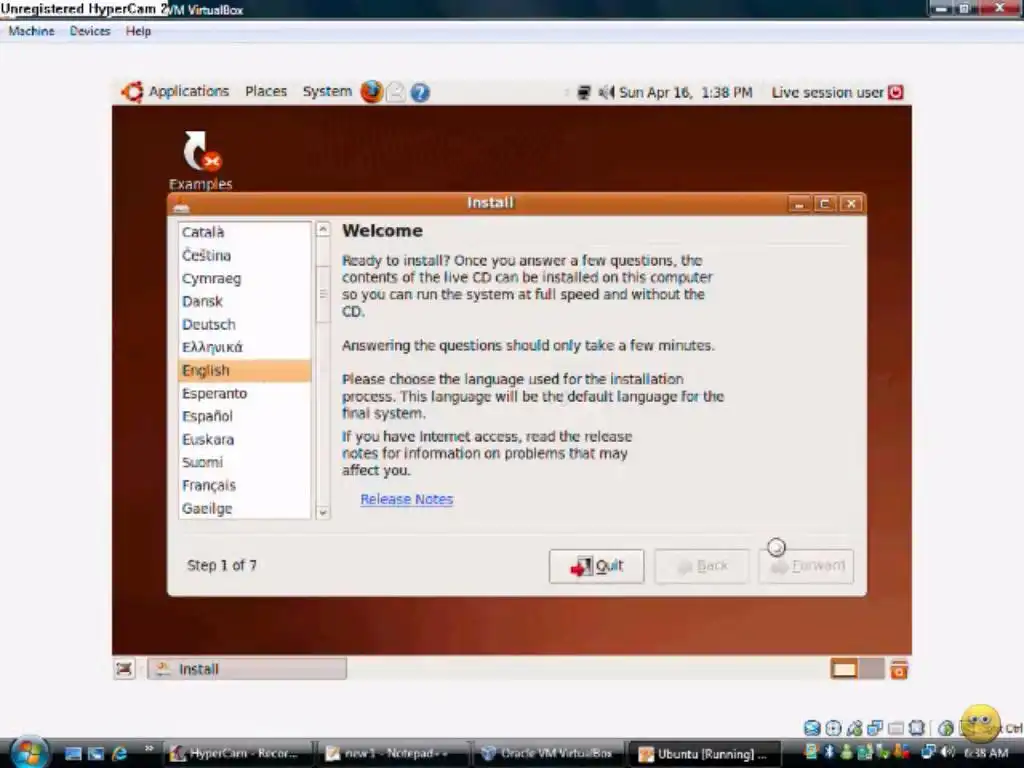The width and height of the screenshot is (1024, 768).
Task: Click the Show Desktop quick launch icon
Action: pos(73,754)
